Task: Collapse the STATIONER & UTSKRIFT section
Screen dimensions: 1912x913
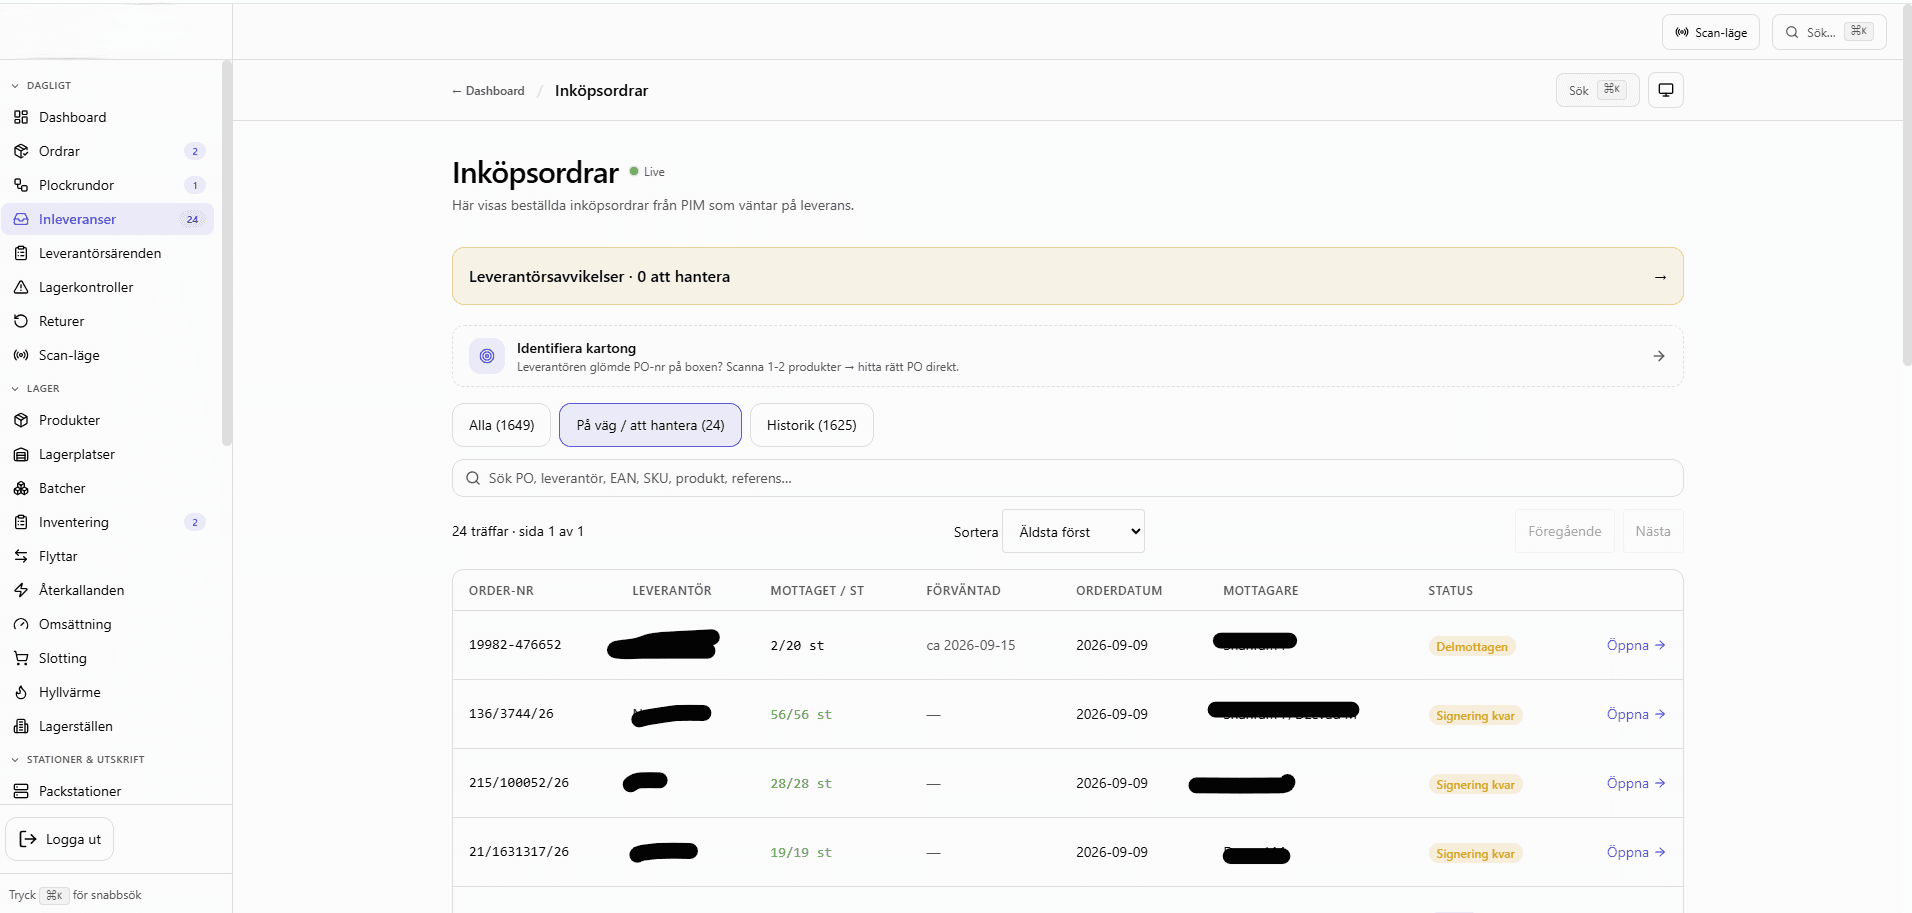Action: point(77,760)
